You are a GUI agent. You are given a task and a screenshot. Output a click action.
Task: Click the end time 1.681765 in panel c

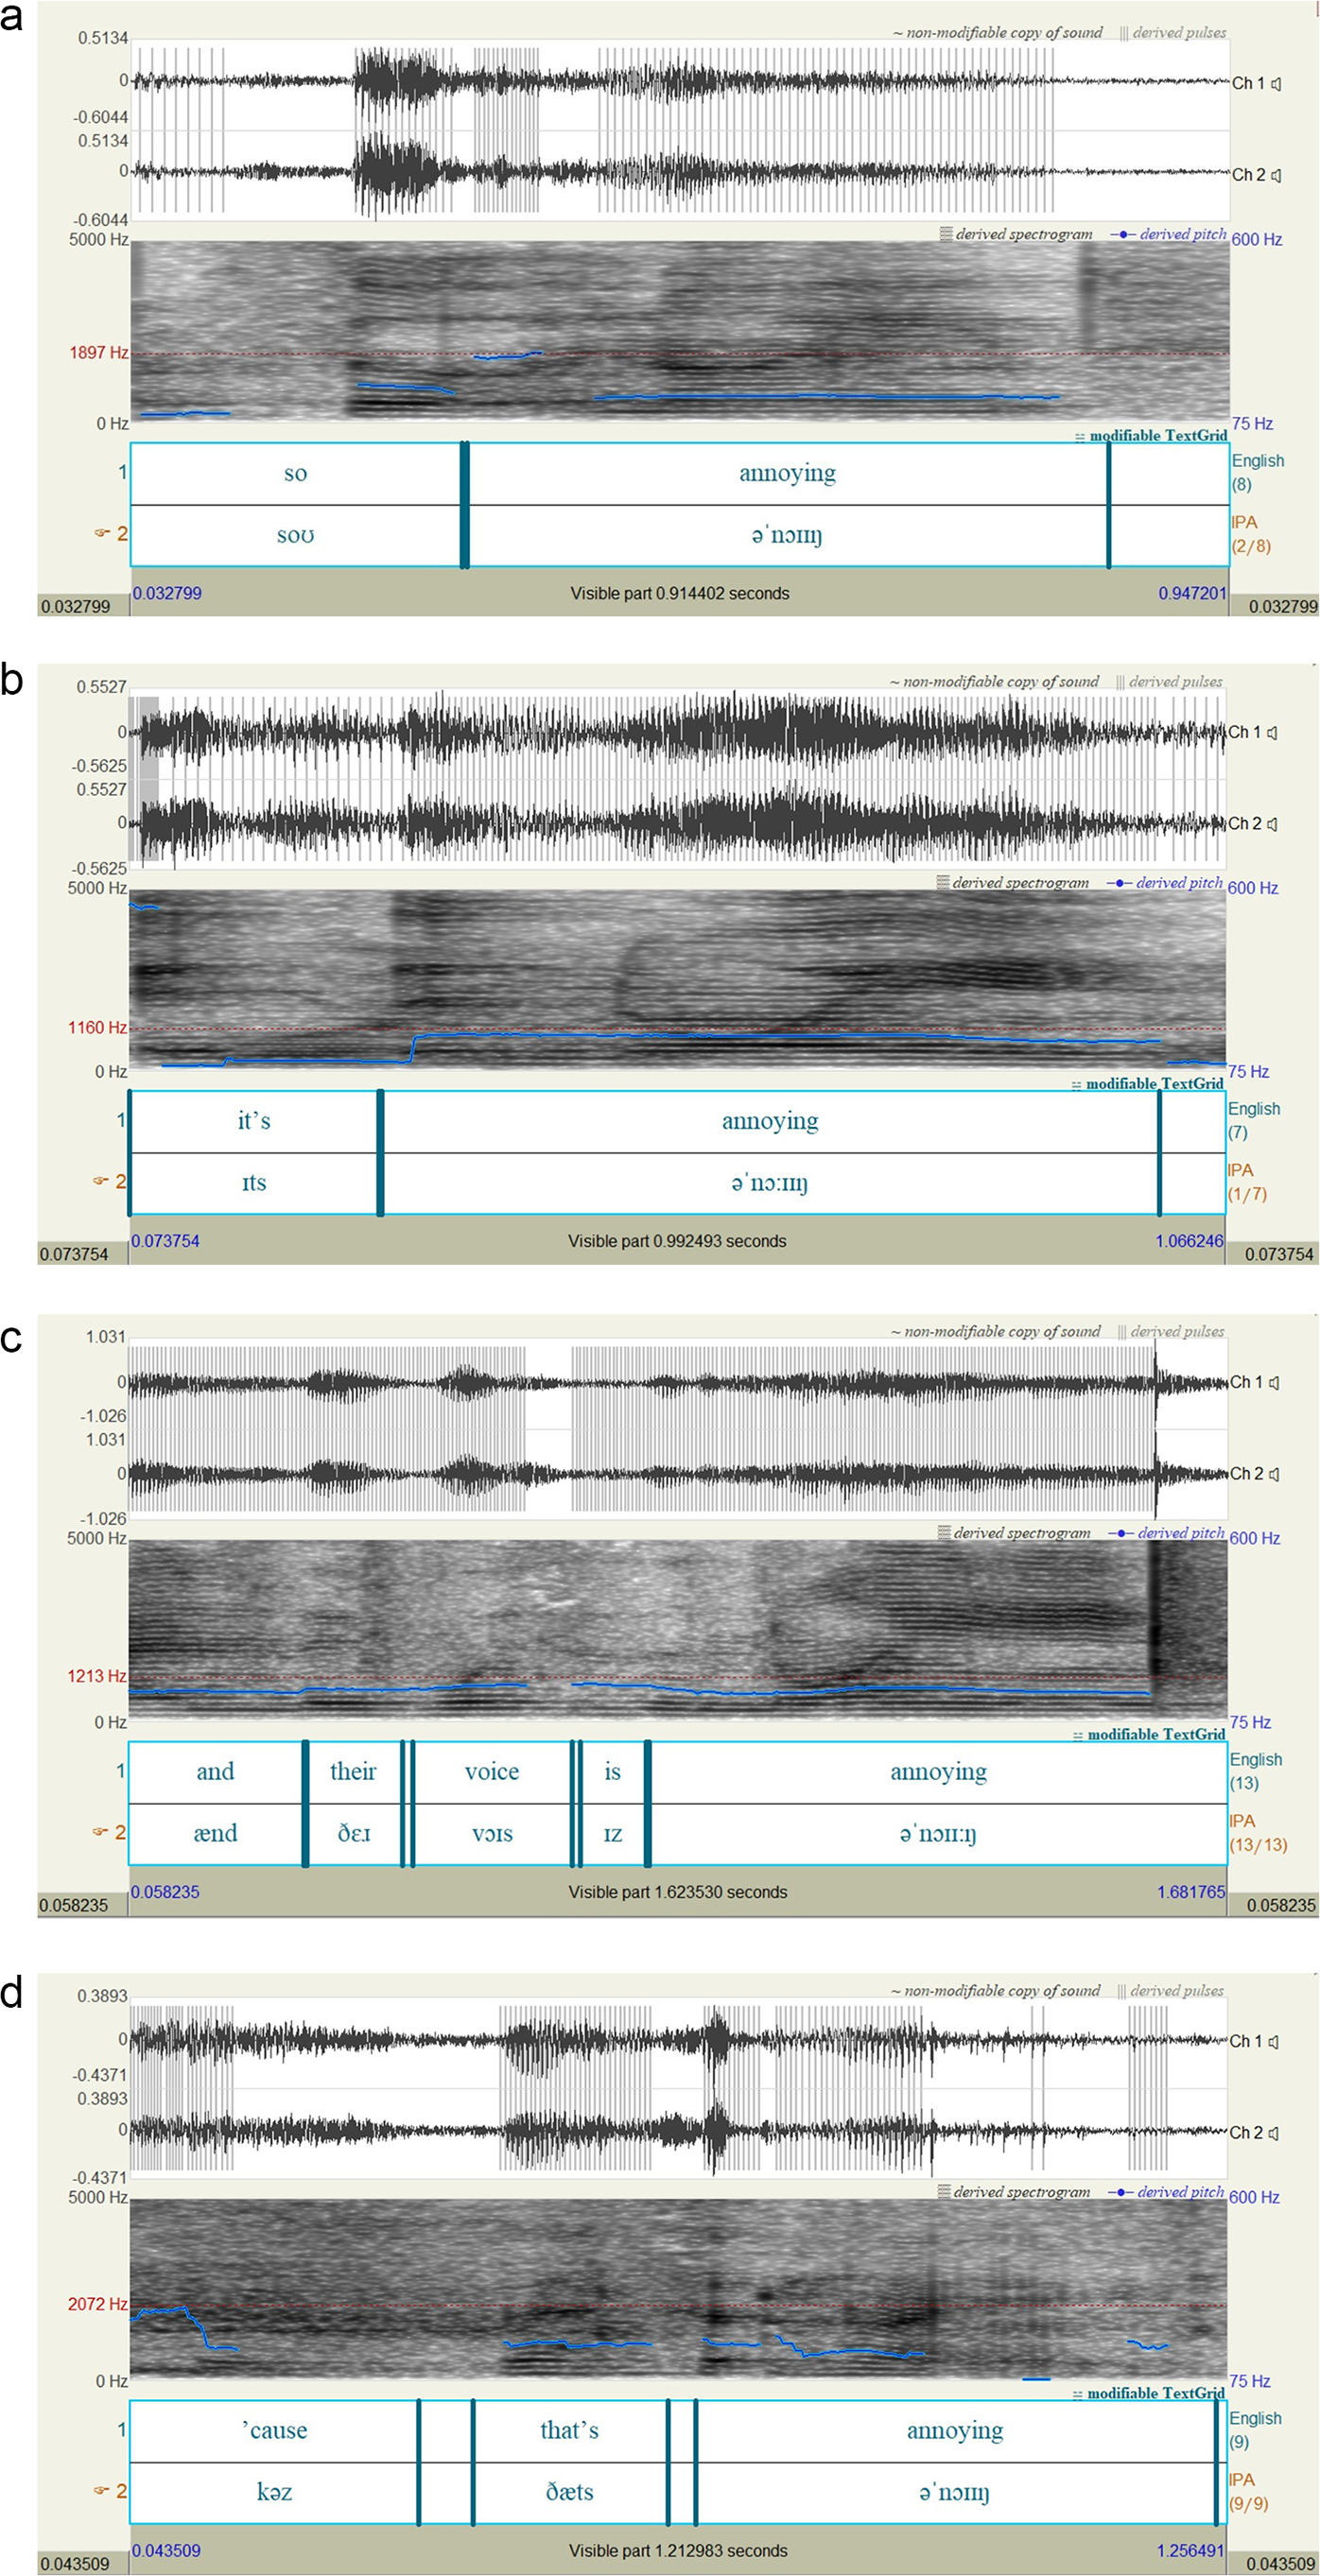click(1191, 1892)
